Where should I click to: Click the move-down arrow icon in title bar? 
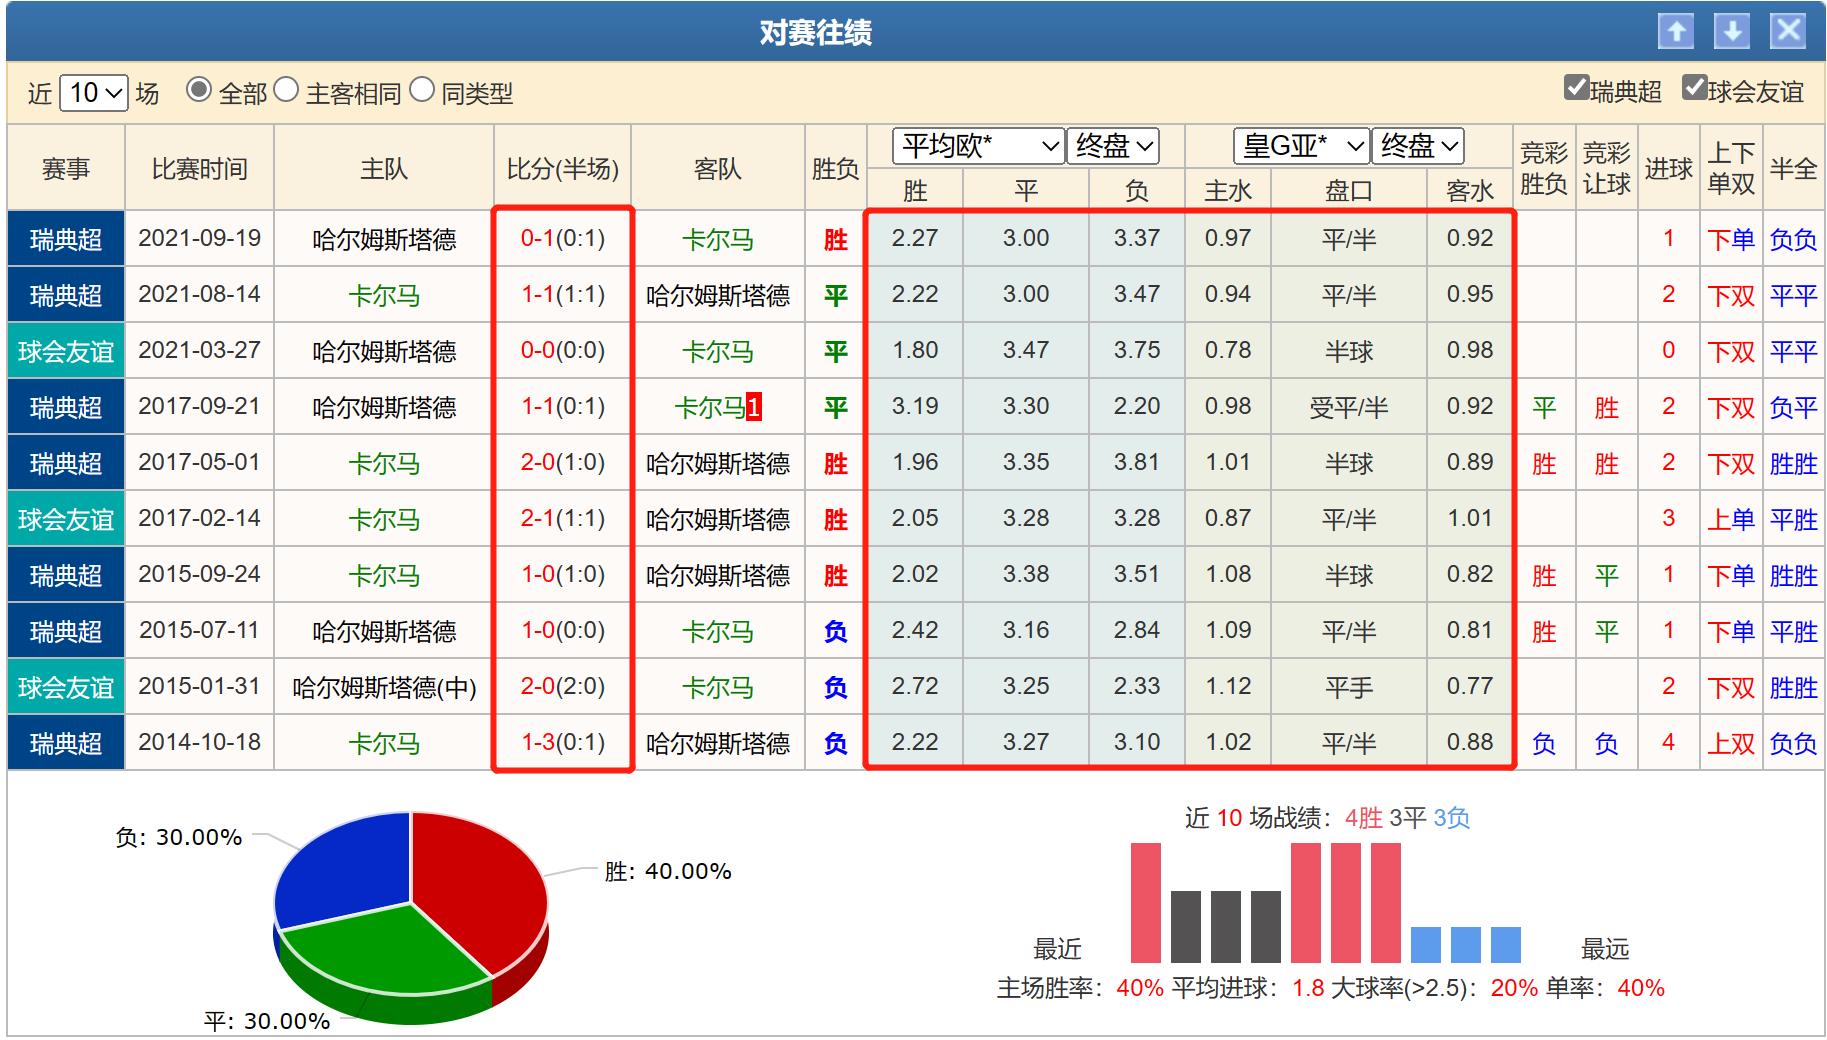1732,31
